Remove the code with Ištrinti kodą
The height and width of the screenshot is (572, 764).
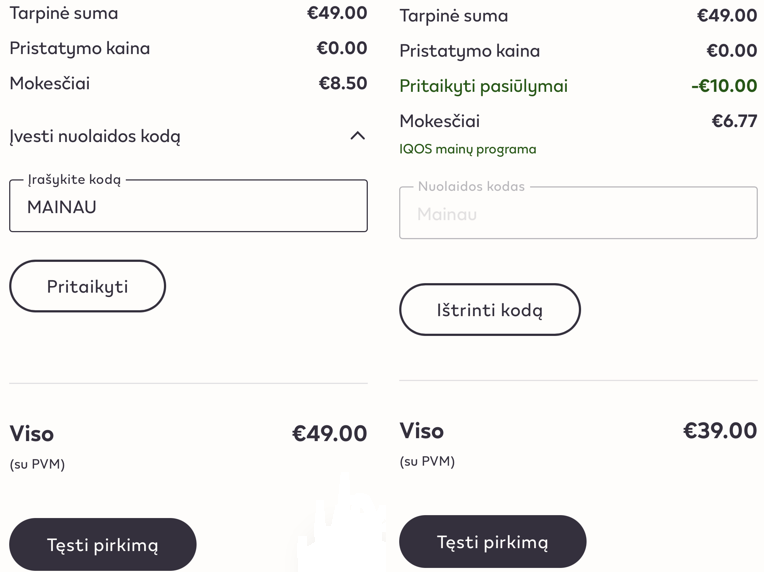[490, 309]
